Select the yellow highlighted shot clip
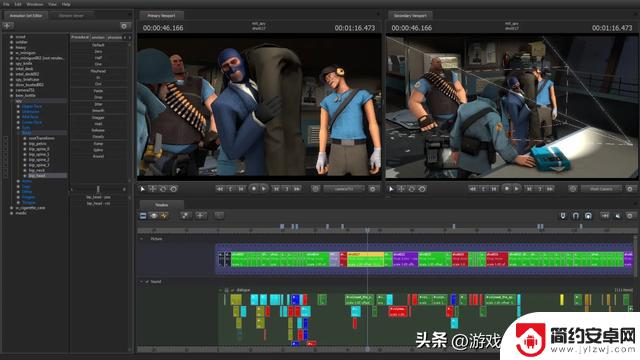 (x=365, y=259)
